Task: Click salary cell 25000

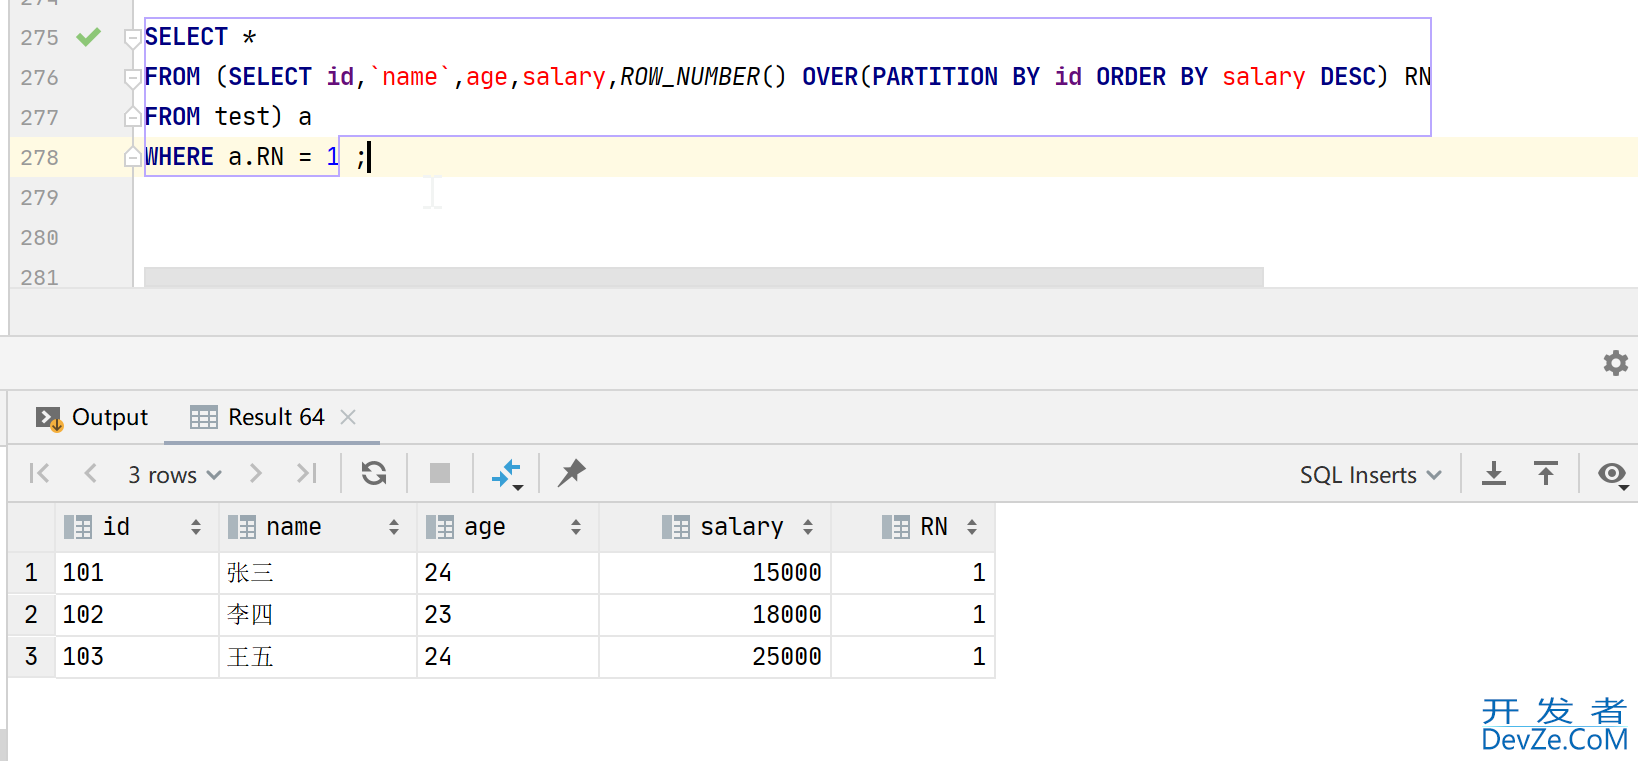Action: coord(715,657)
